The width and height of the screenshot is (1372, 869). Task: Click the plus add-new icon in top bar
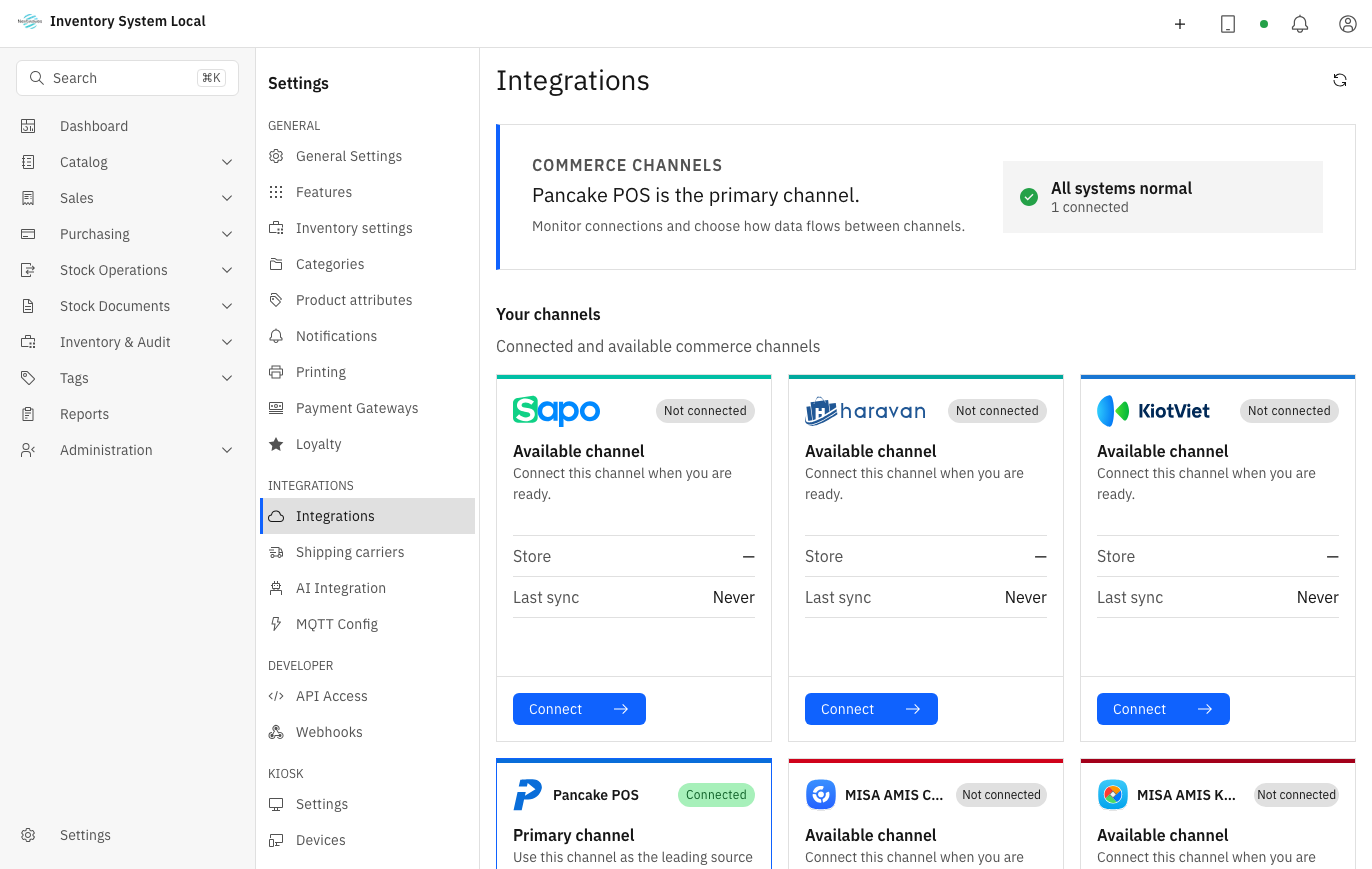[x=1180, y=24]
